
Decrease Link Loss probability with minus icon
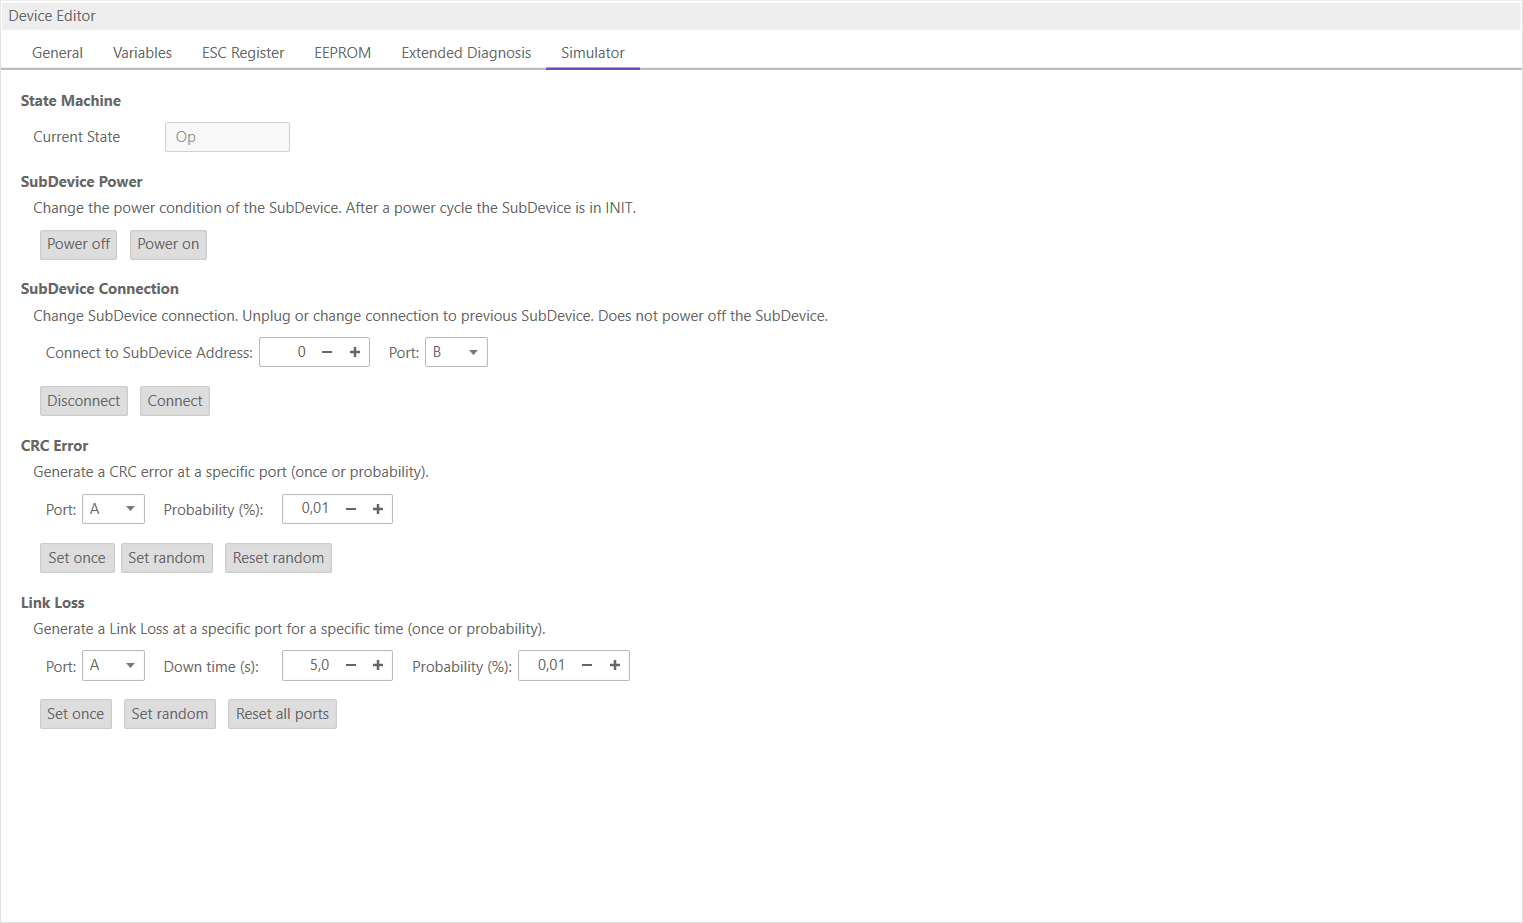click(x=587, y=665)
